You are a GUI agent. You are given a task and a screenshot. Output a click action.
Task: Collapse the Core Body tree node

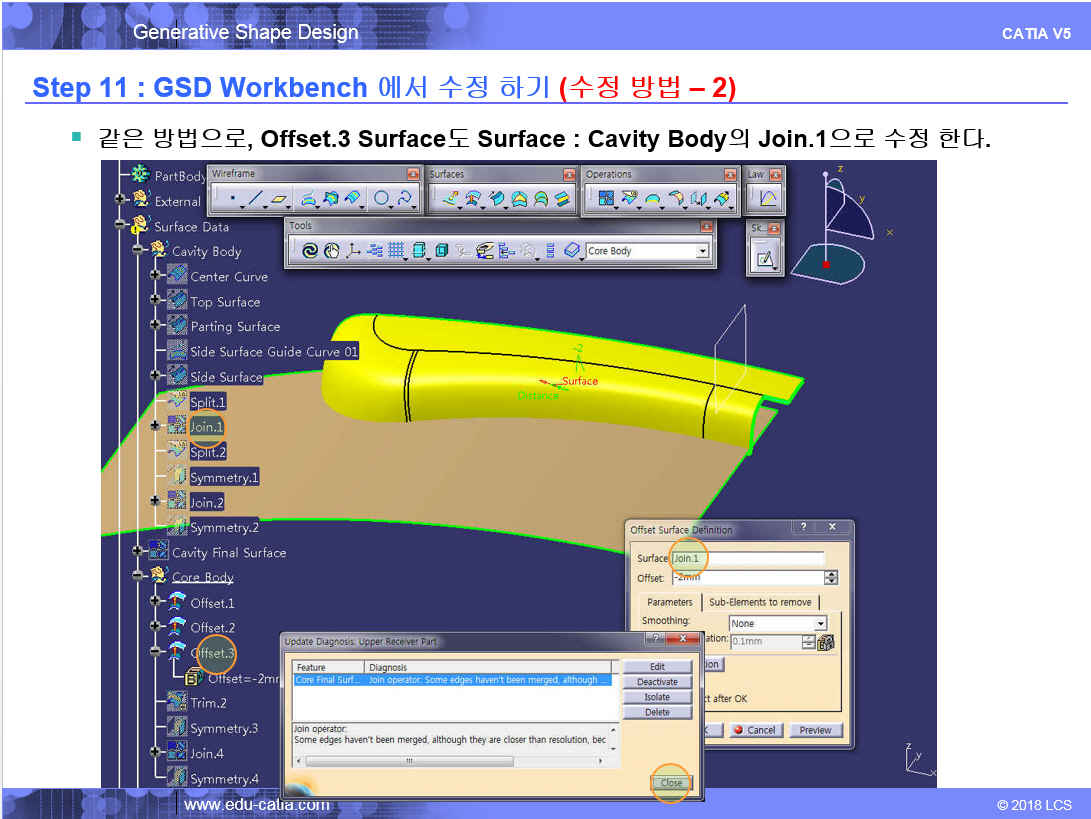coord(138,577)
